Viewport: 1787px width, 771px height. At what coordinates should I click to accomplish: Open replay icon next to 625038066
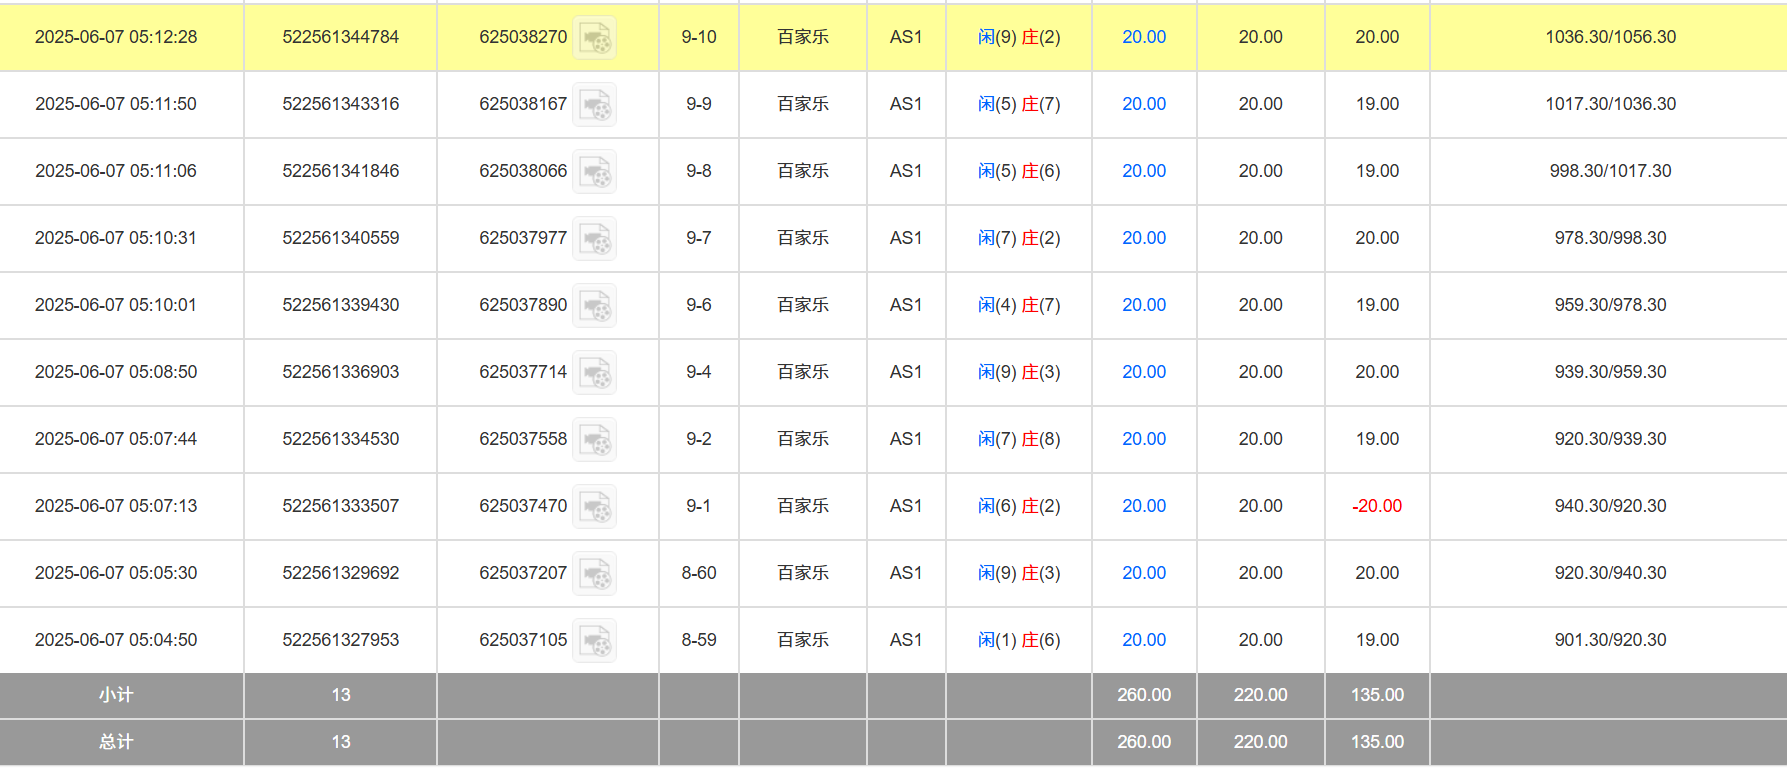point(594,172)
